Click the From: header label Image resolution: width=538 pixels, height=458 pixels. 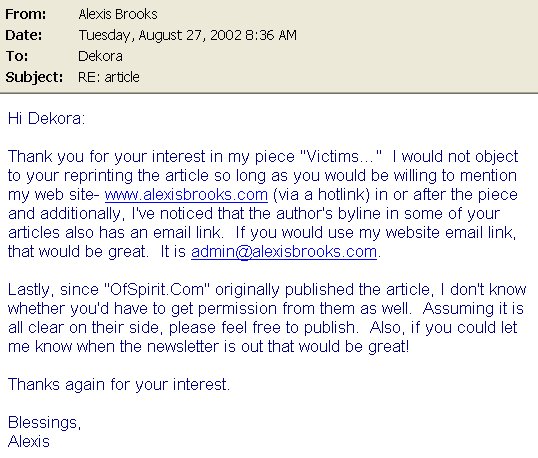(x=26, y=14)
